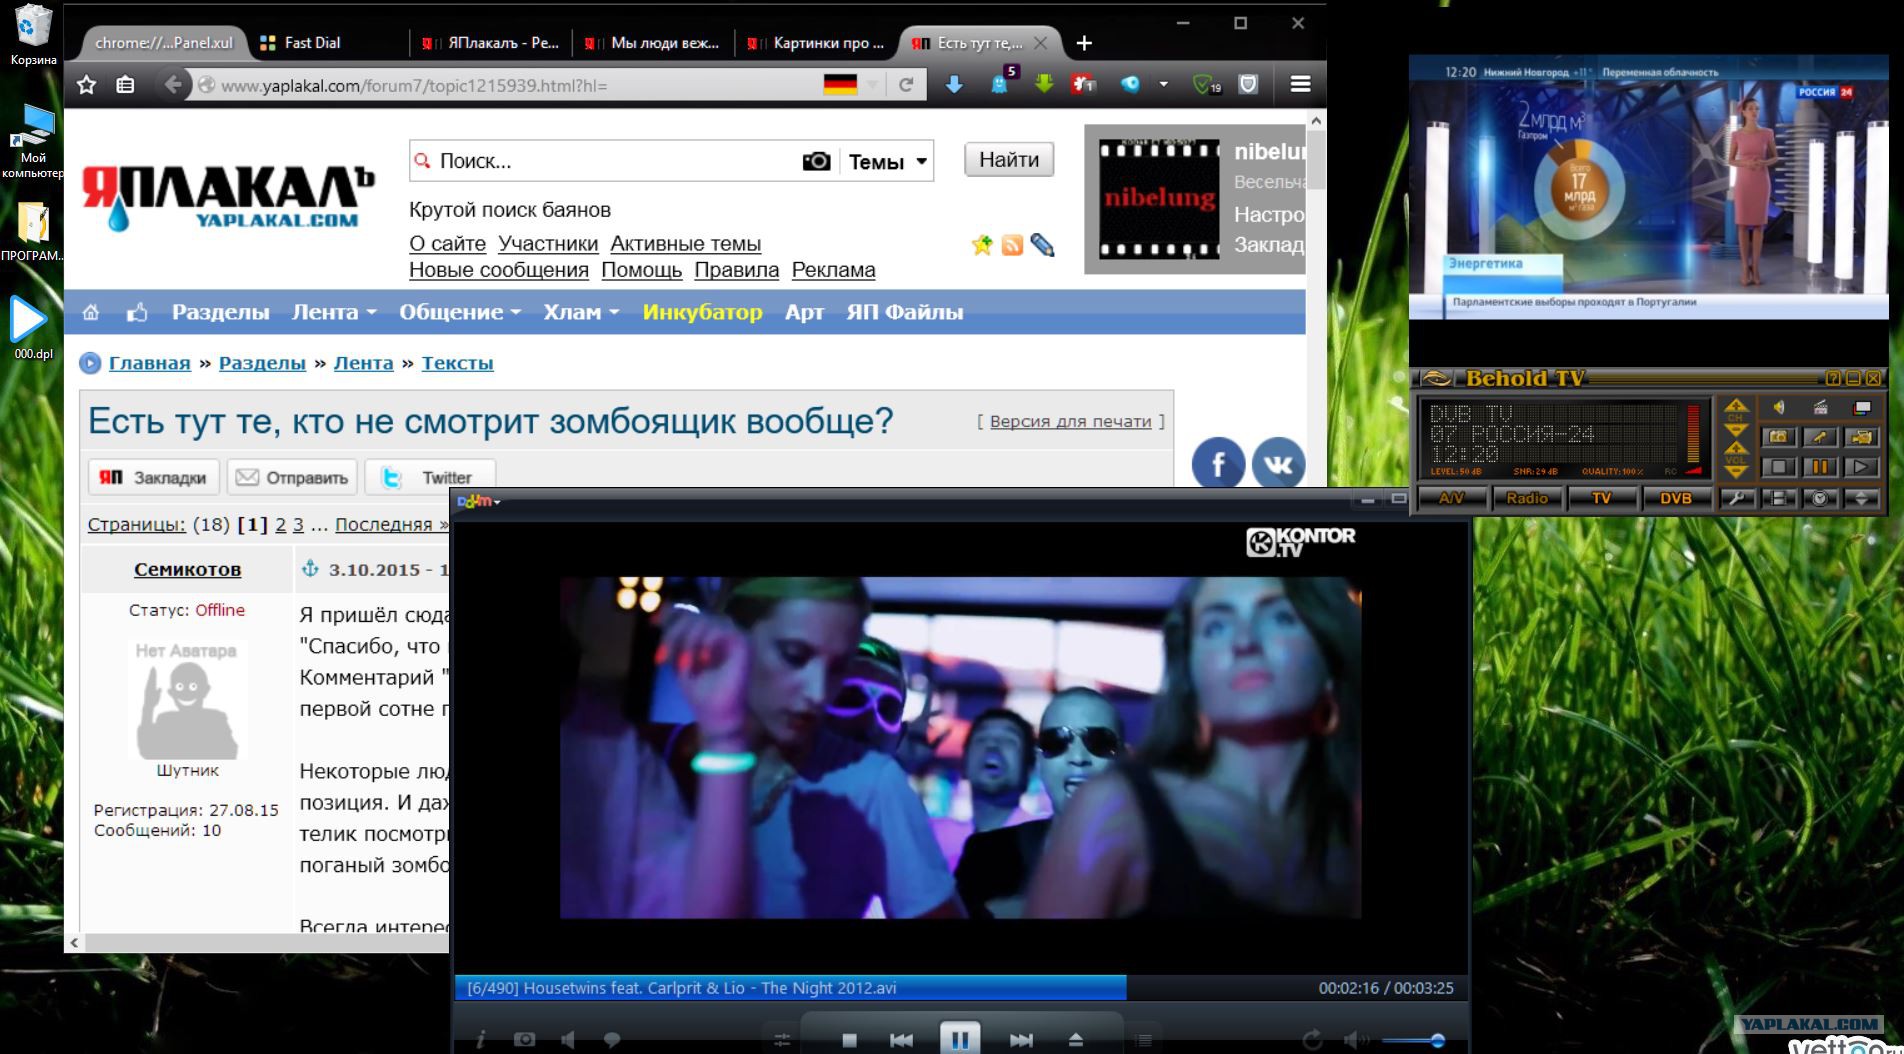Mute the video player volume
This screenshot has width=1904, height=1054.
[1356, 1040]
